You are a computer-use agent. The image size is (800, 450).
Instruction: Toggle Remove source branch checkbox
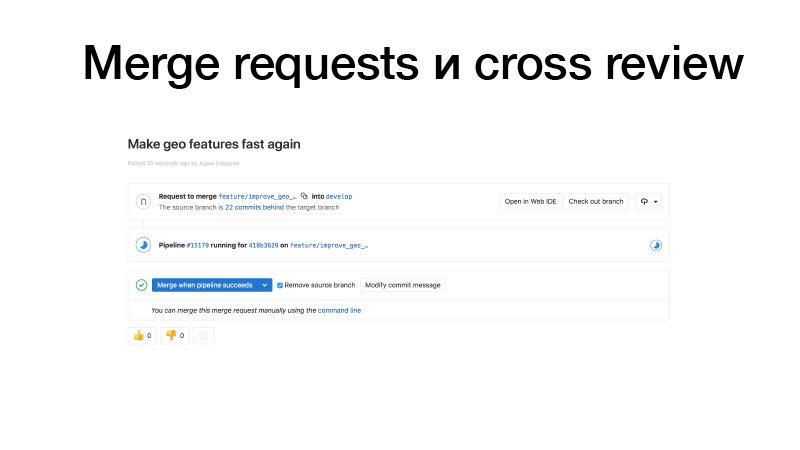click(280, 285)
